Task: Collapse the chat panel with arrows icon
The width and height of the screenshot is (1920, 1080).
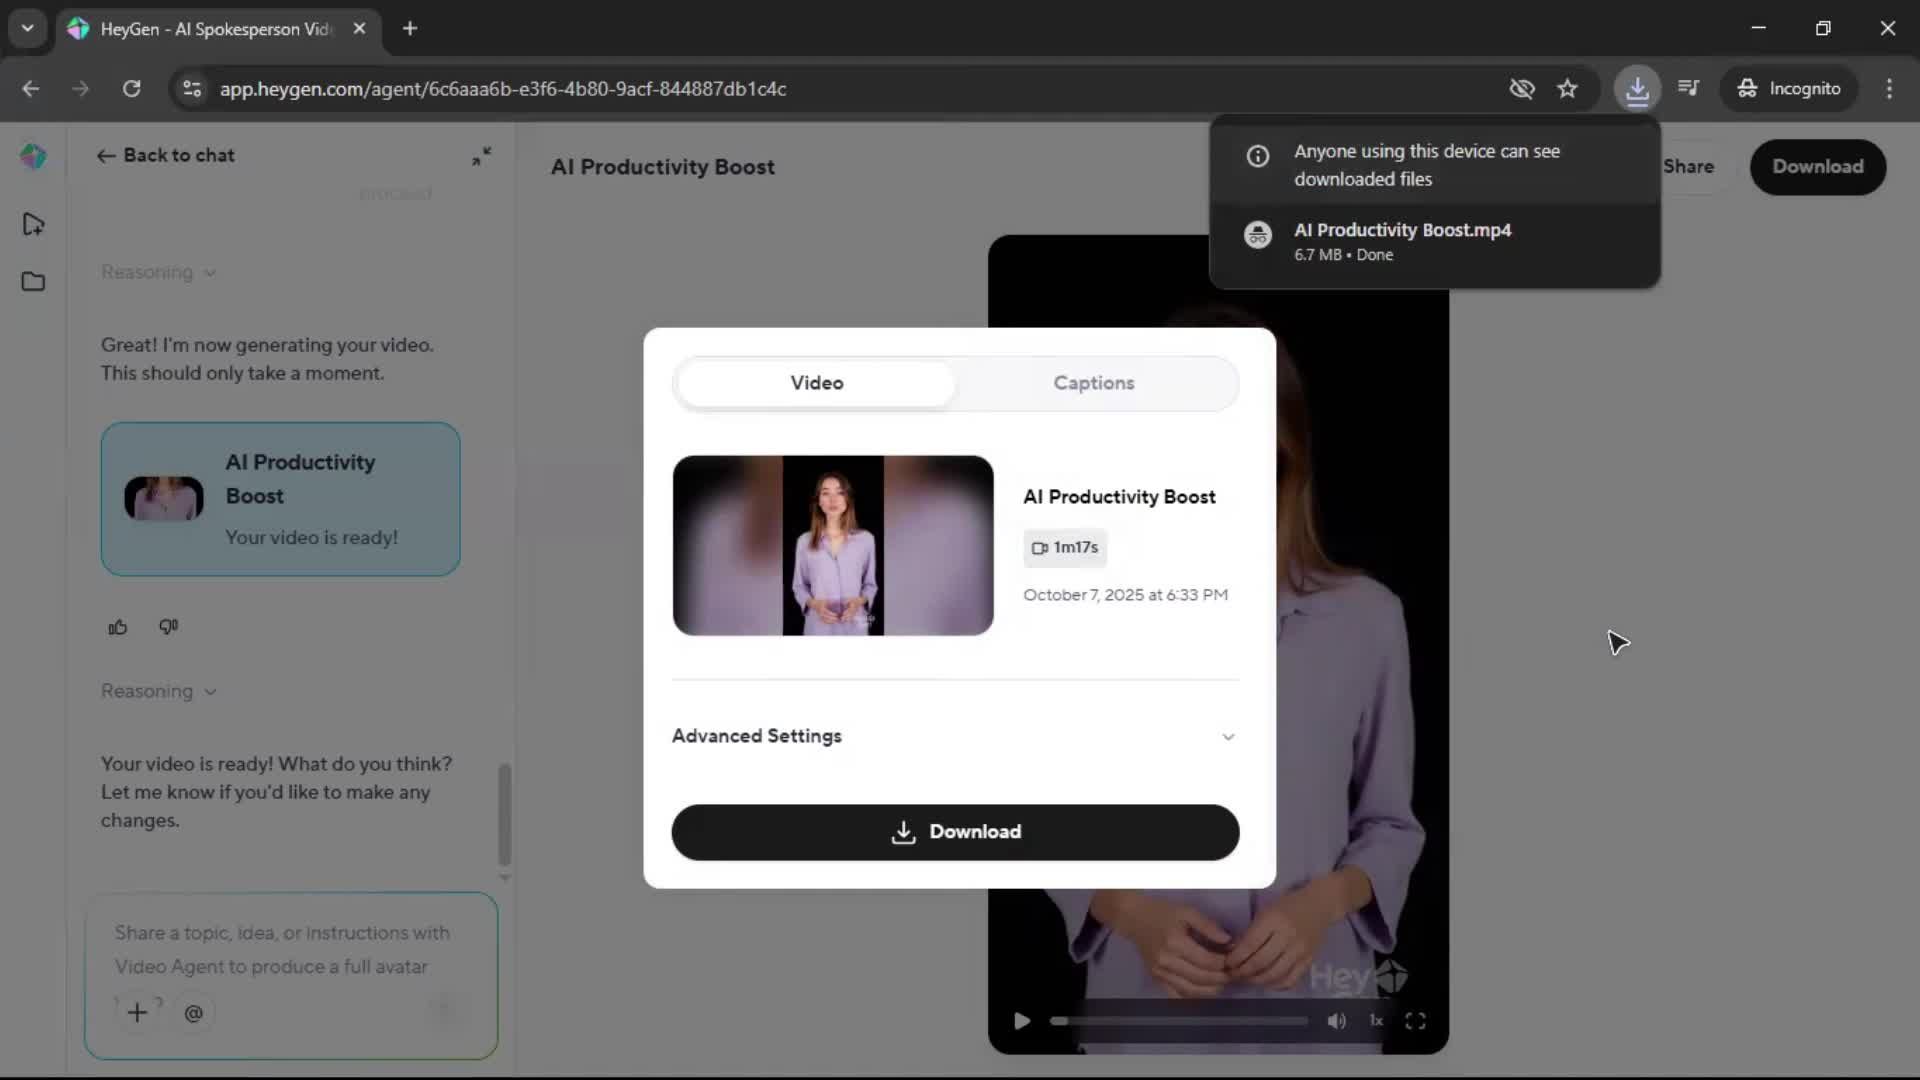Action: [482, 156]
